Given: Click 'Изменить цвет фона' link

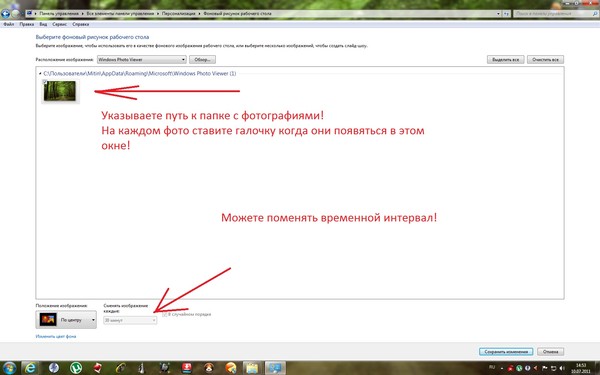Looking at the screenshot, I should coord(56,336).
